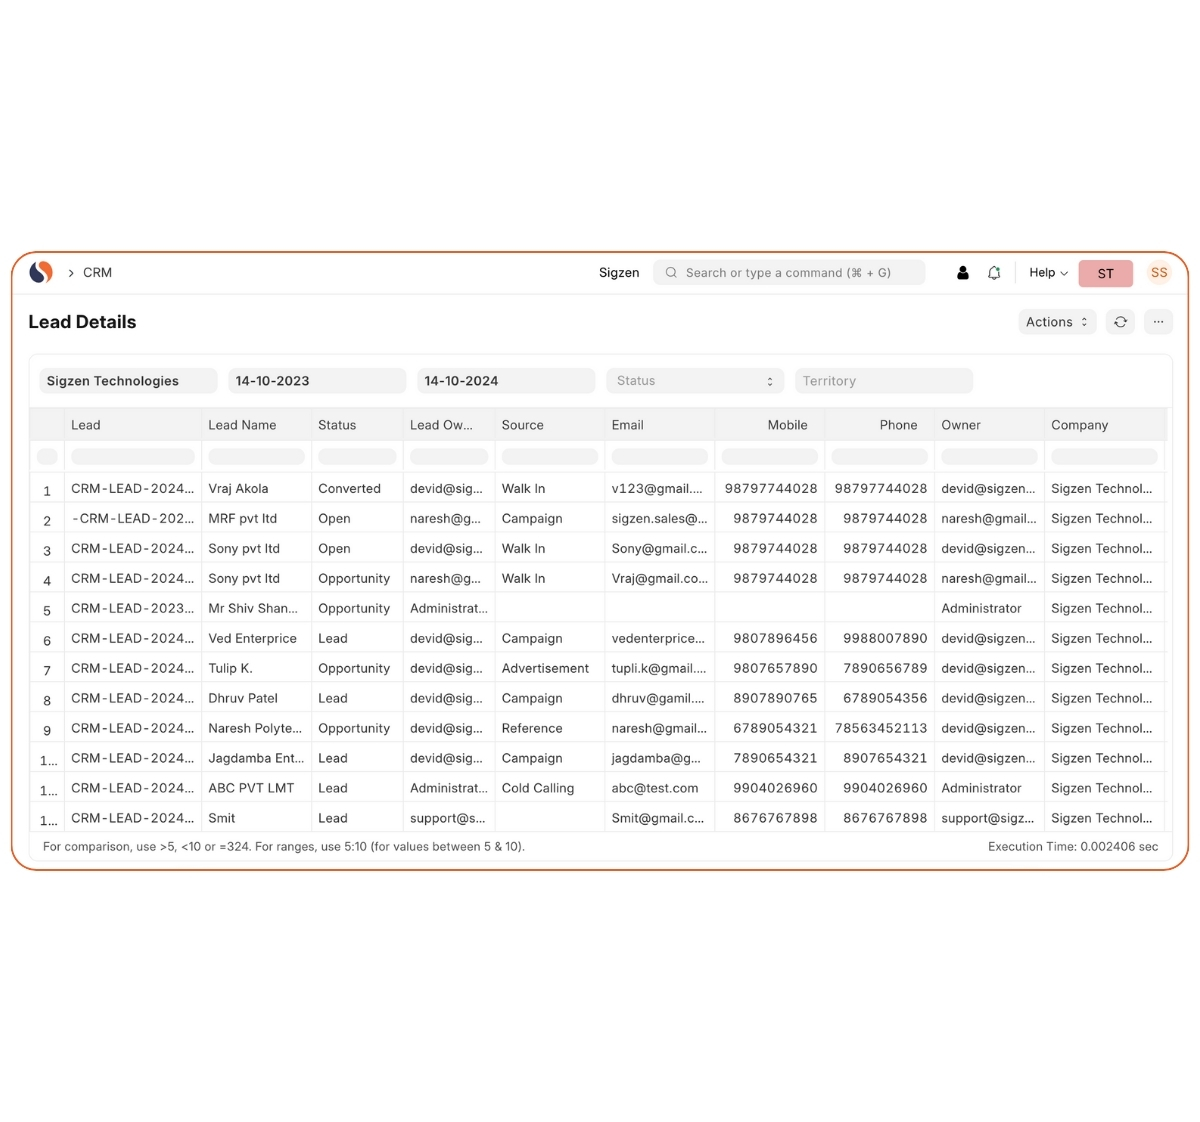The image size is (1200, 1122).
Task: Click the refresh report icon
Action: click(1120, 322)
